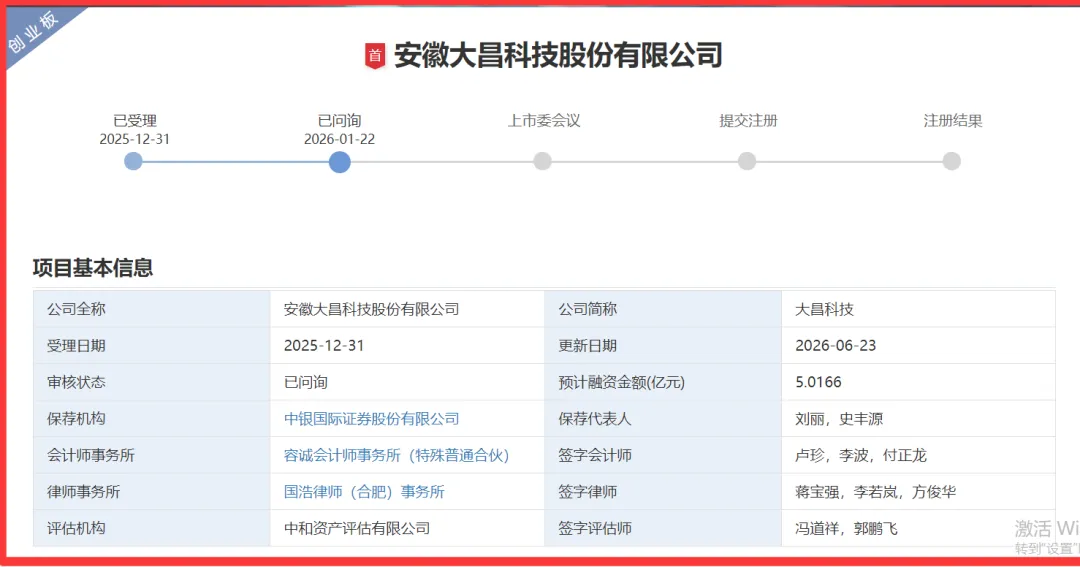Click the 上市委会议 stage label
This screenshot has height=567, width=1080.
pyautogui.click(x=544, y=121)
